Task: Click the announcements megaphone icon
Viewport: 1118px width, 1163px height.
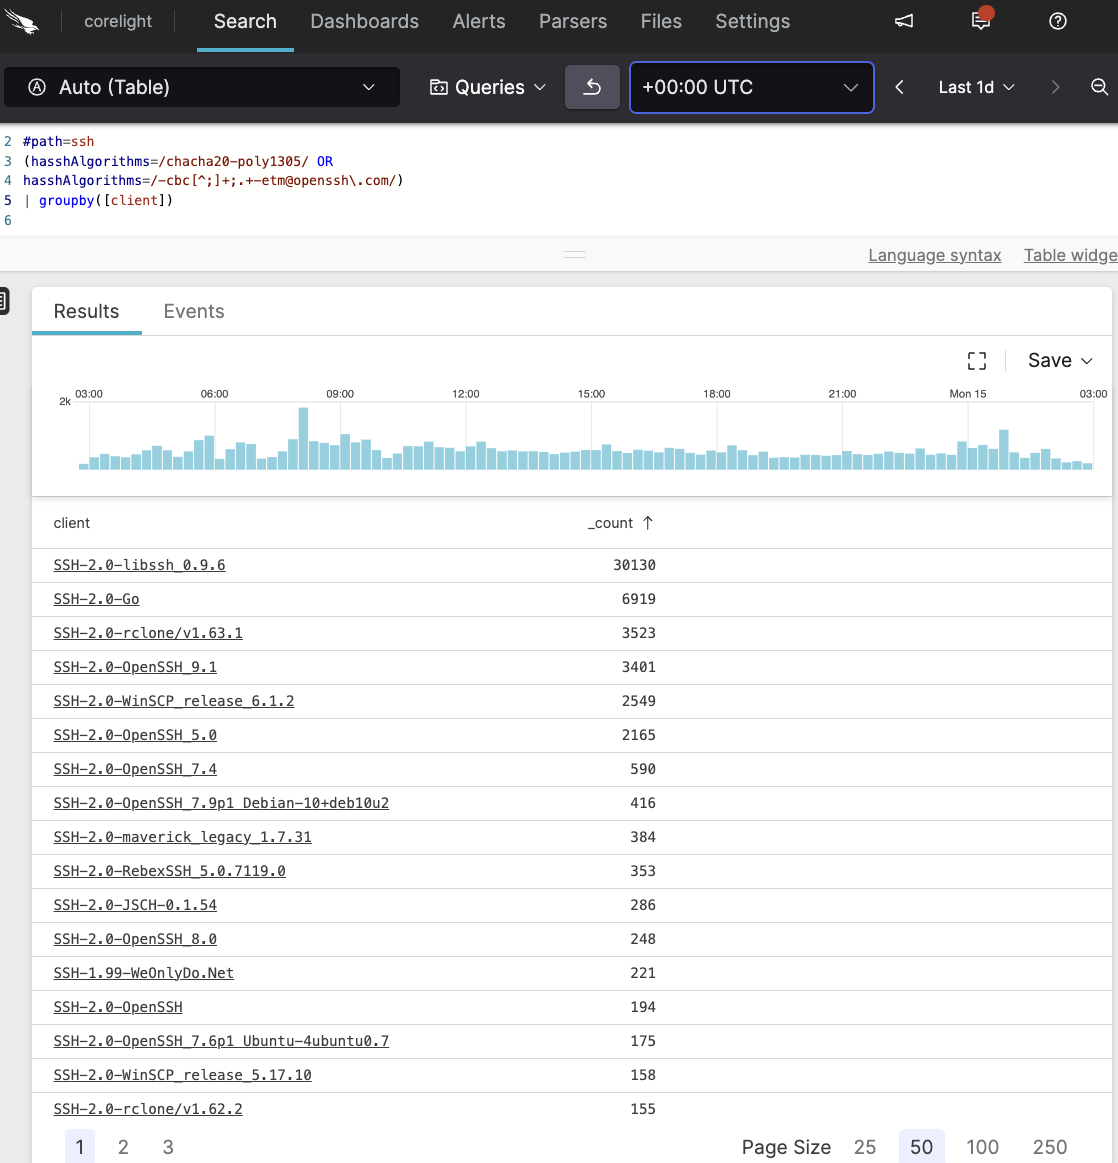Action: click(x=903, y=21)
